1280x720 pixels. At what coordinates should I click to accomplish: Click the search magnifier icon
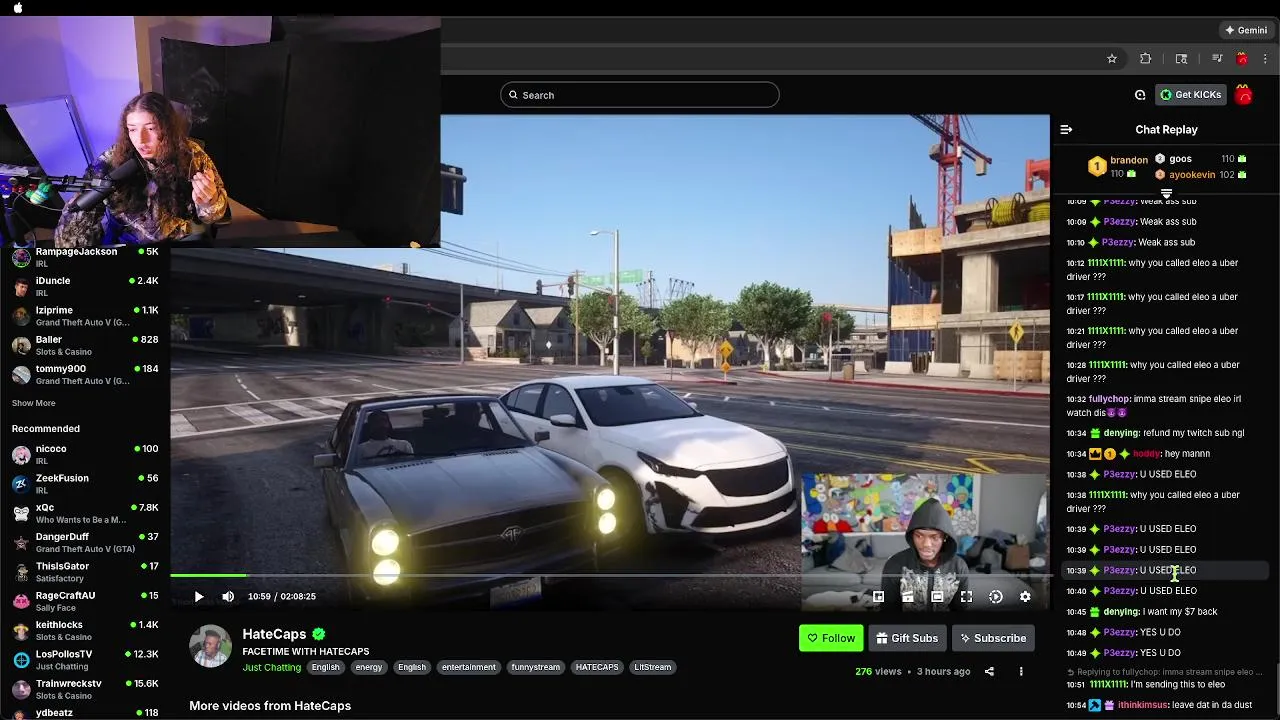tap(514, 95)
